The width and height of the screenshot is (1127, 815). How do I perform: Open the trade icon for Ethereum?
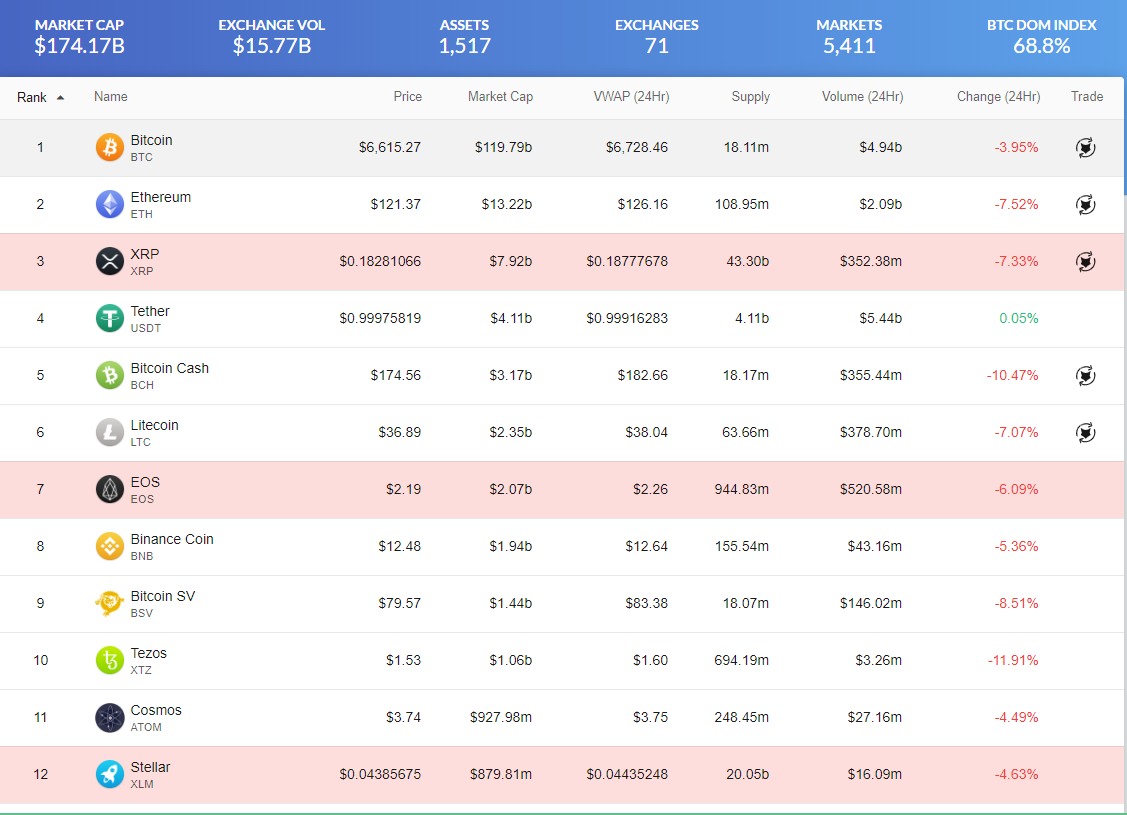[x=1085, y=204]
